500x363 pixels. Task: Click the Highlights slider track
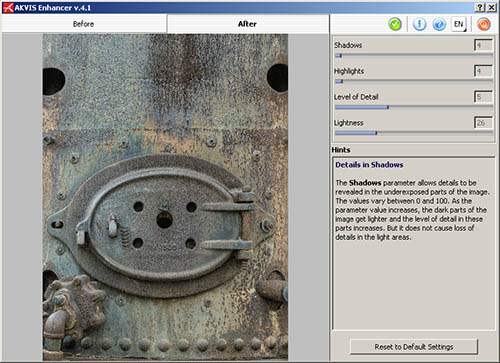pos(414,81)
